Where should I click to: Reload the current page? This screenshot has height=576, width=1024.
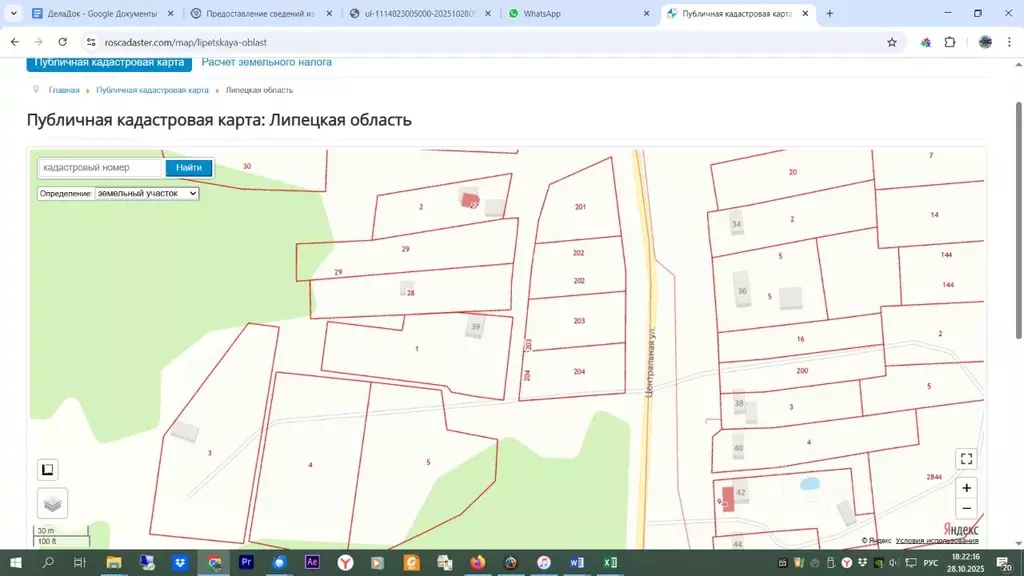click(x=63, y=42)
